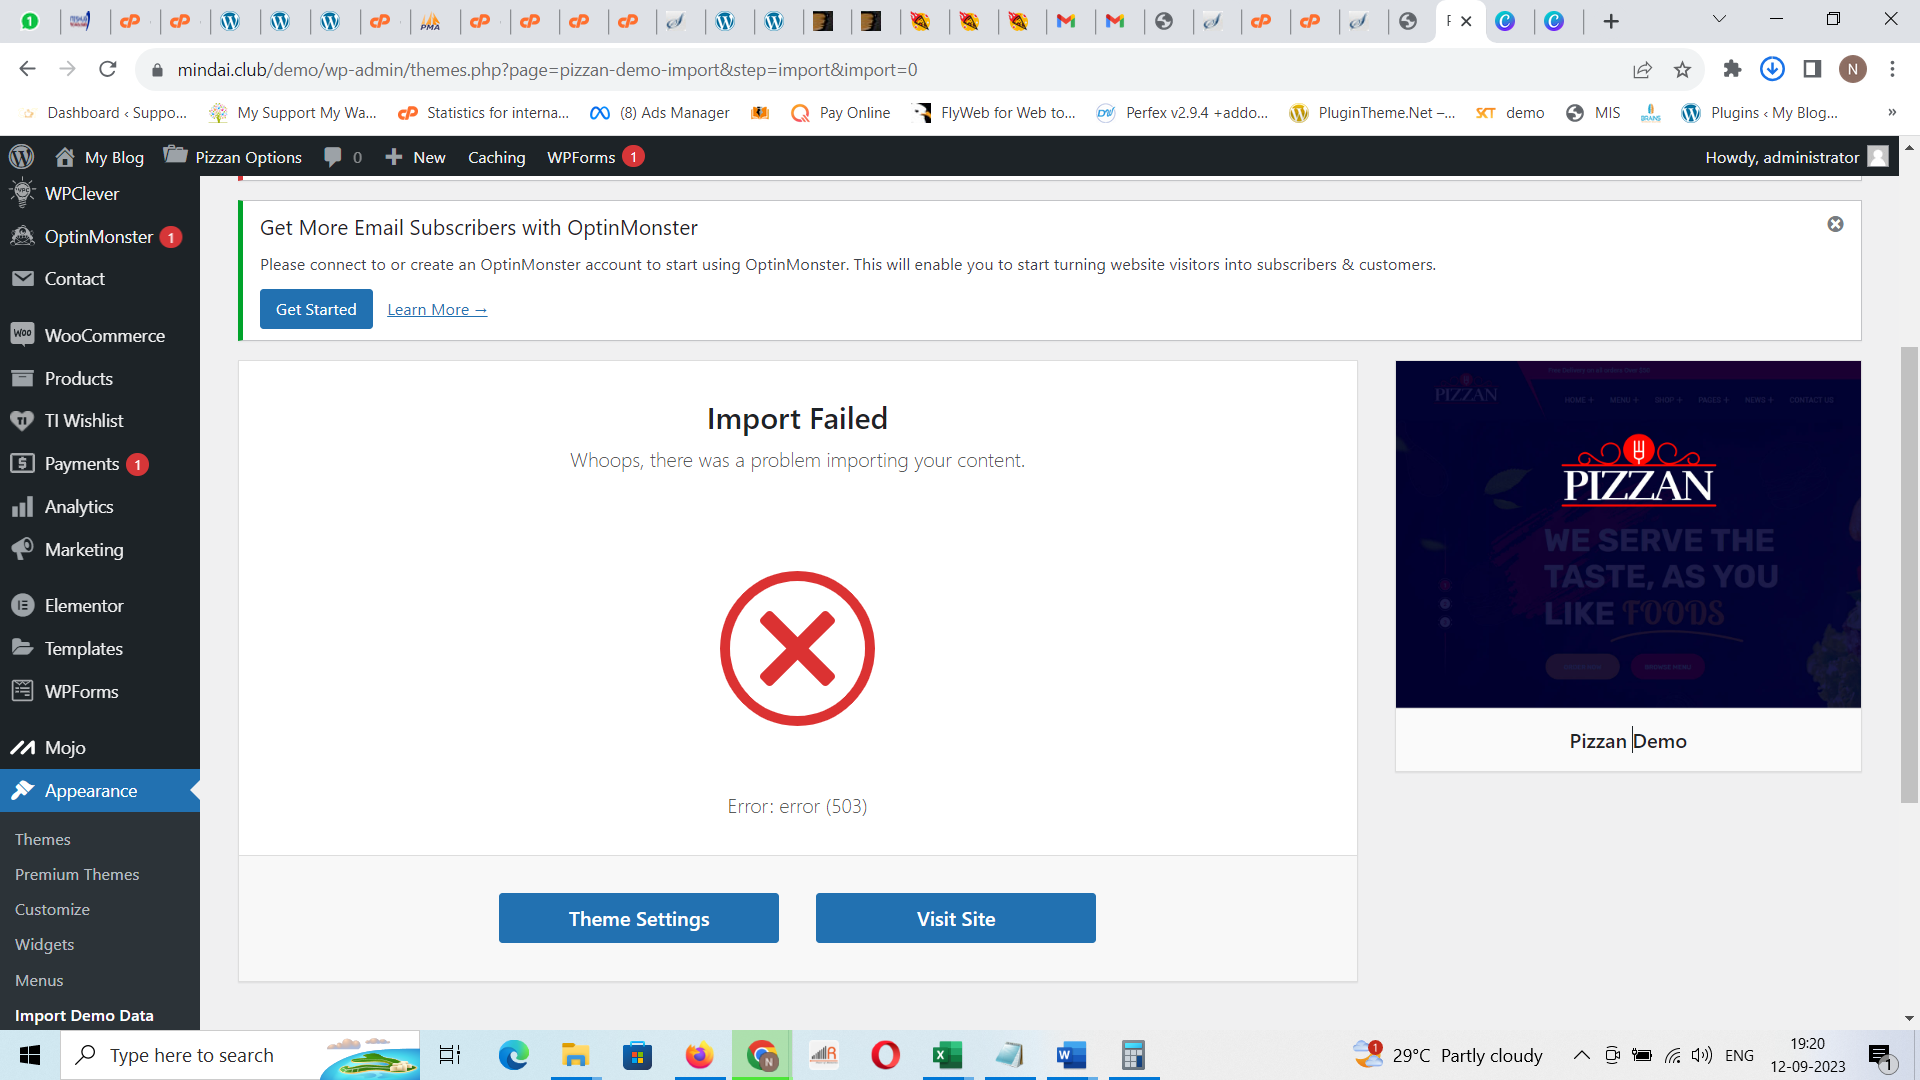Open the browser downloads icon
Image resolution: width=1920 pixels, height=1080 pixels.
click(x=1772, y=69)
